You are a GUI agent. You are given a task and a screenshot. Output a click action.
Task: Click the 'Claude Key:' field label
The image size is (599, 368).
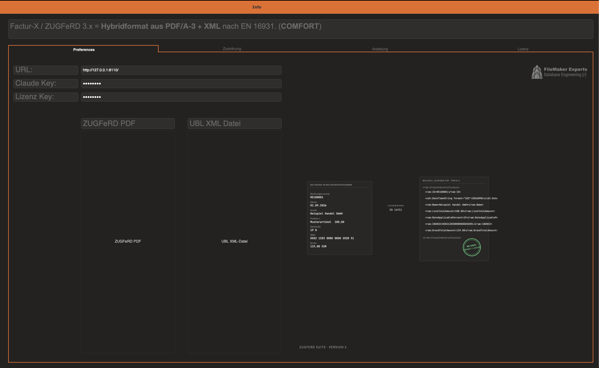tap(46, 83)
